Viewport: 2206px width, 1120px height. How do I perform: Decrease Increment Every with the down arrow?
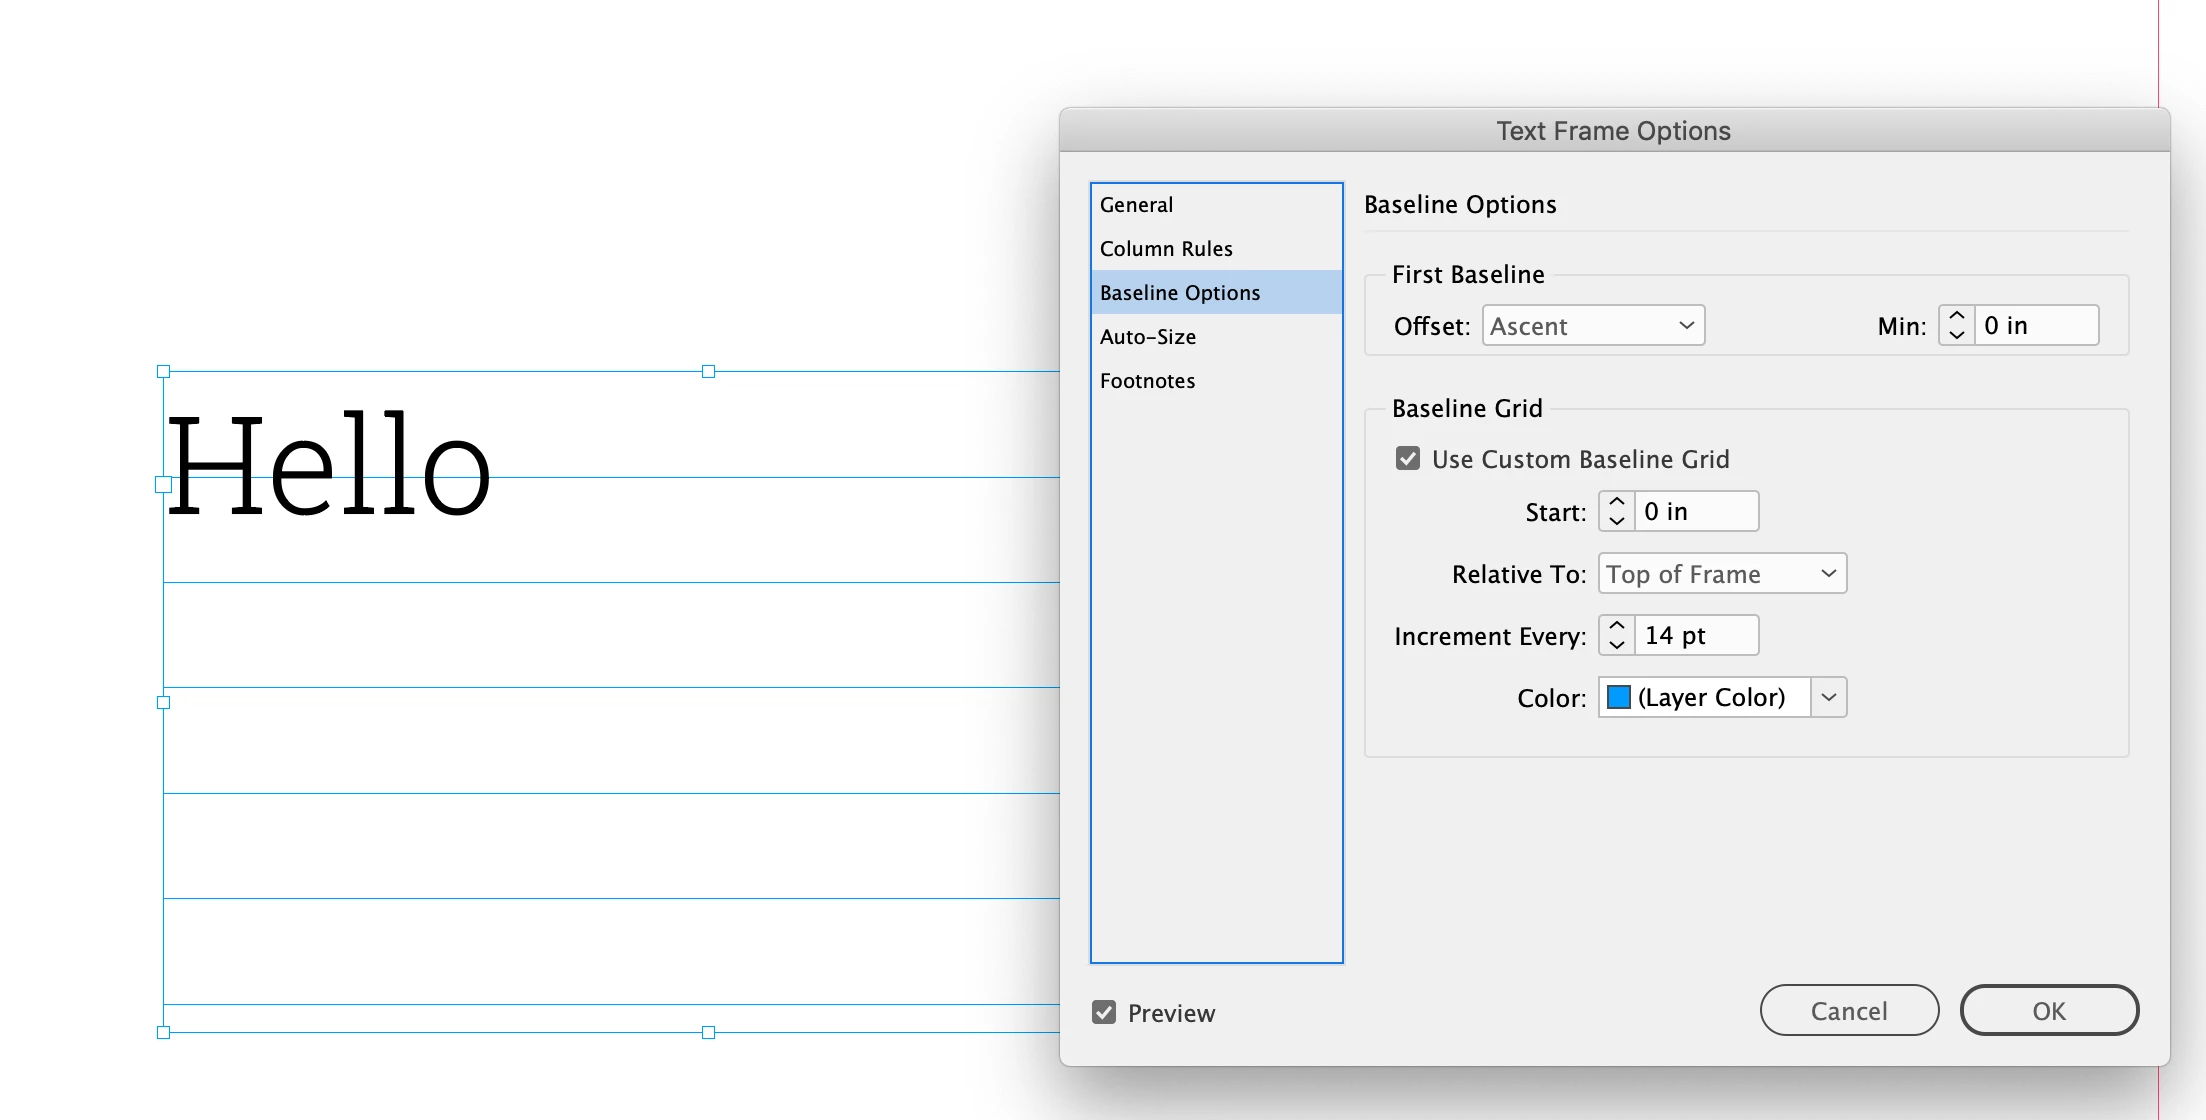click(1616, 645)
